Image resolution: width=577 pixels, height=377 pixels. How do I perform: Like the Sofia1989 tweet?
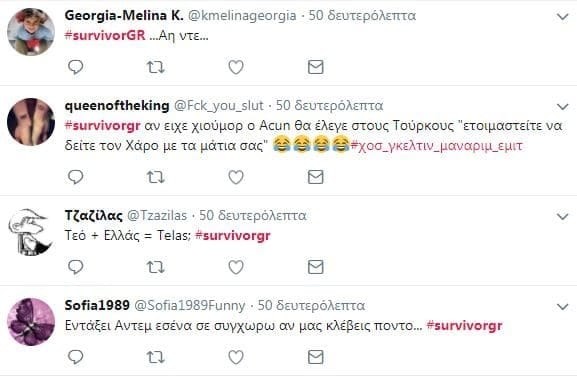(x=236, y=357)
